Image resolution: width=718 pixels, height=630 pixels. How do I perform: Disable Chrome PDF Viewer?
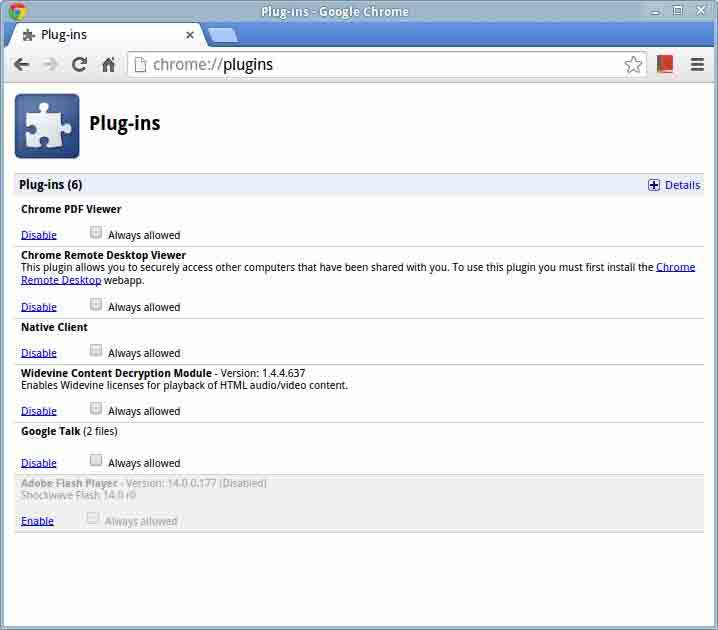pos(38,235)
